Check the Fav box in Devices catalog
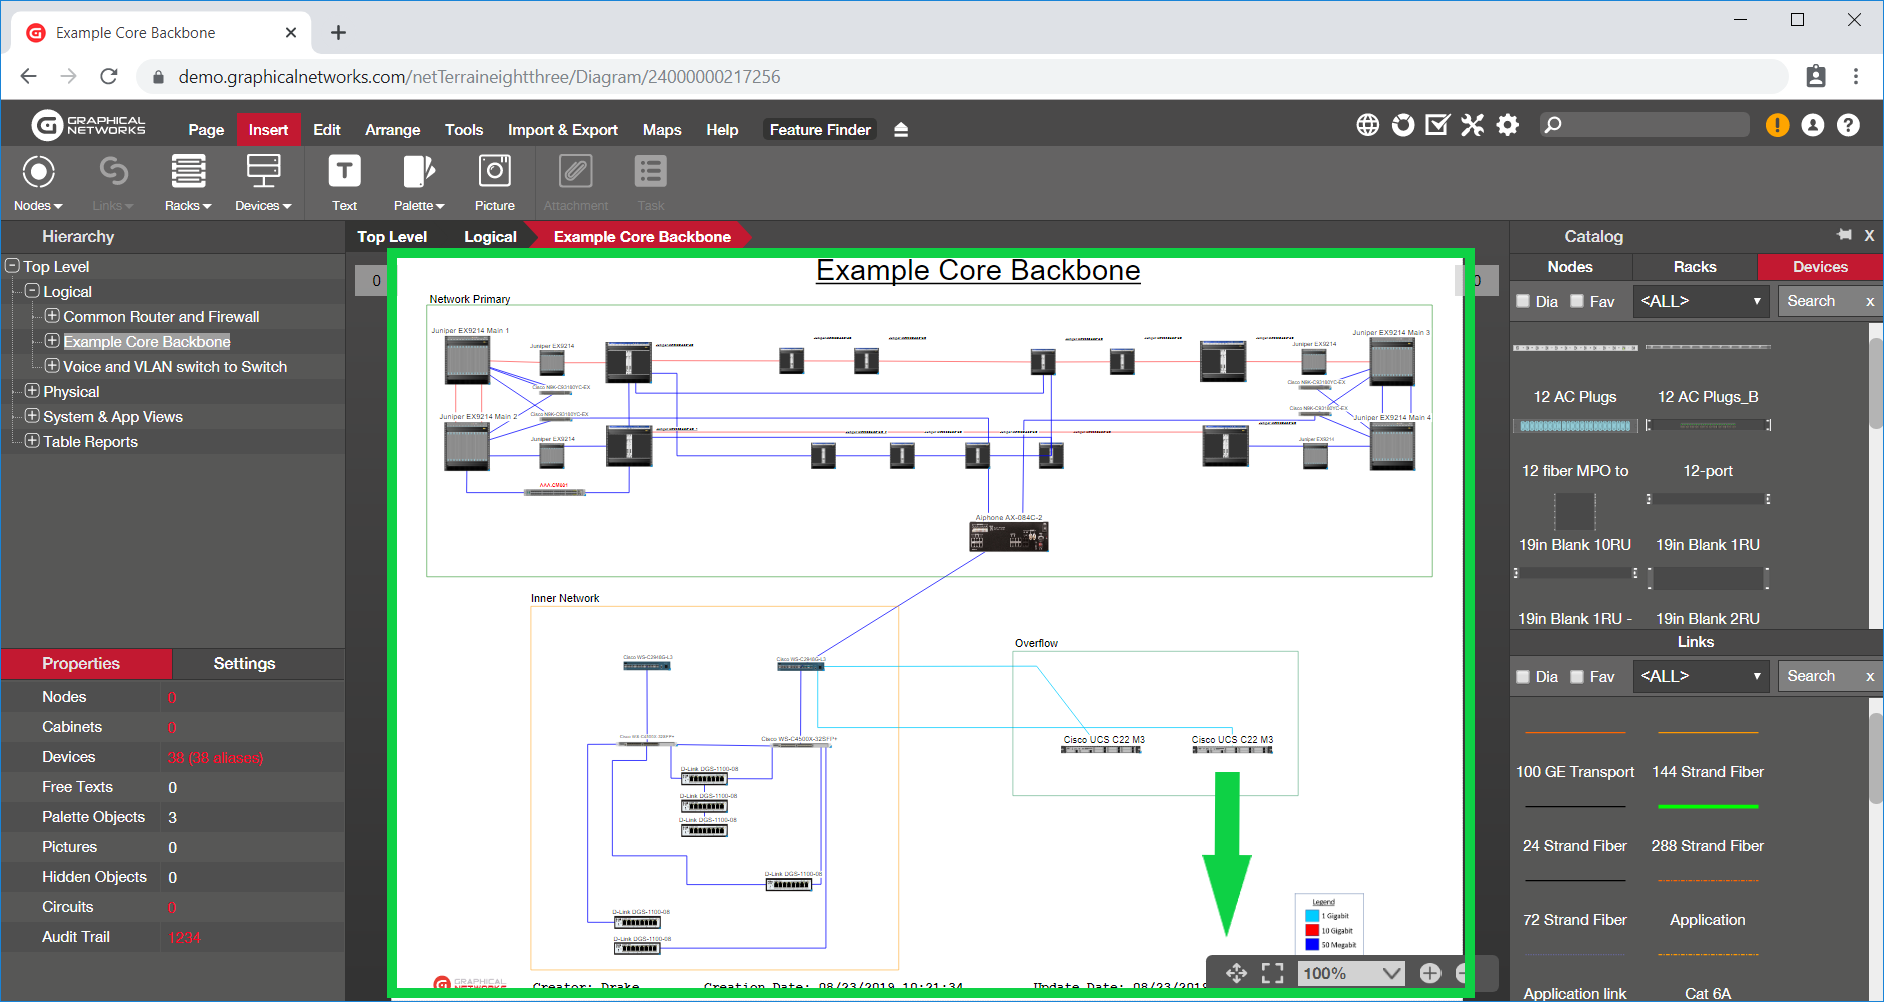1884x1002 pixels. (x=1577, y=301)
